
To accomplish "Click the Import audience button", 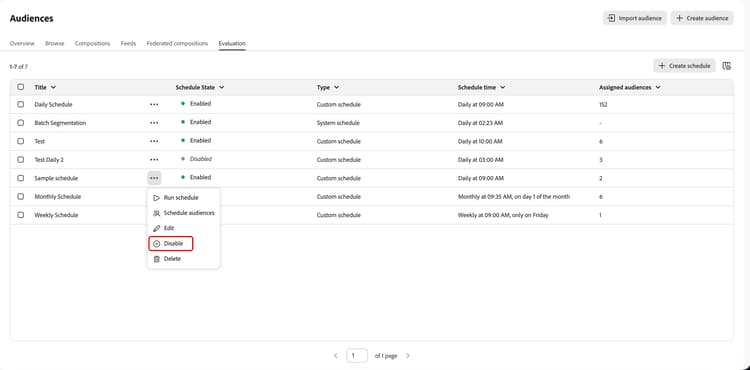I will (634, 18).
